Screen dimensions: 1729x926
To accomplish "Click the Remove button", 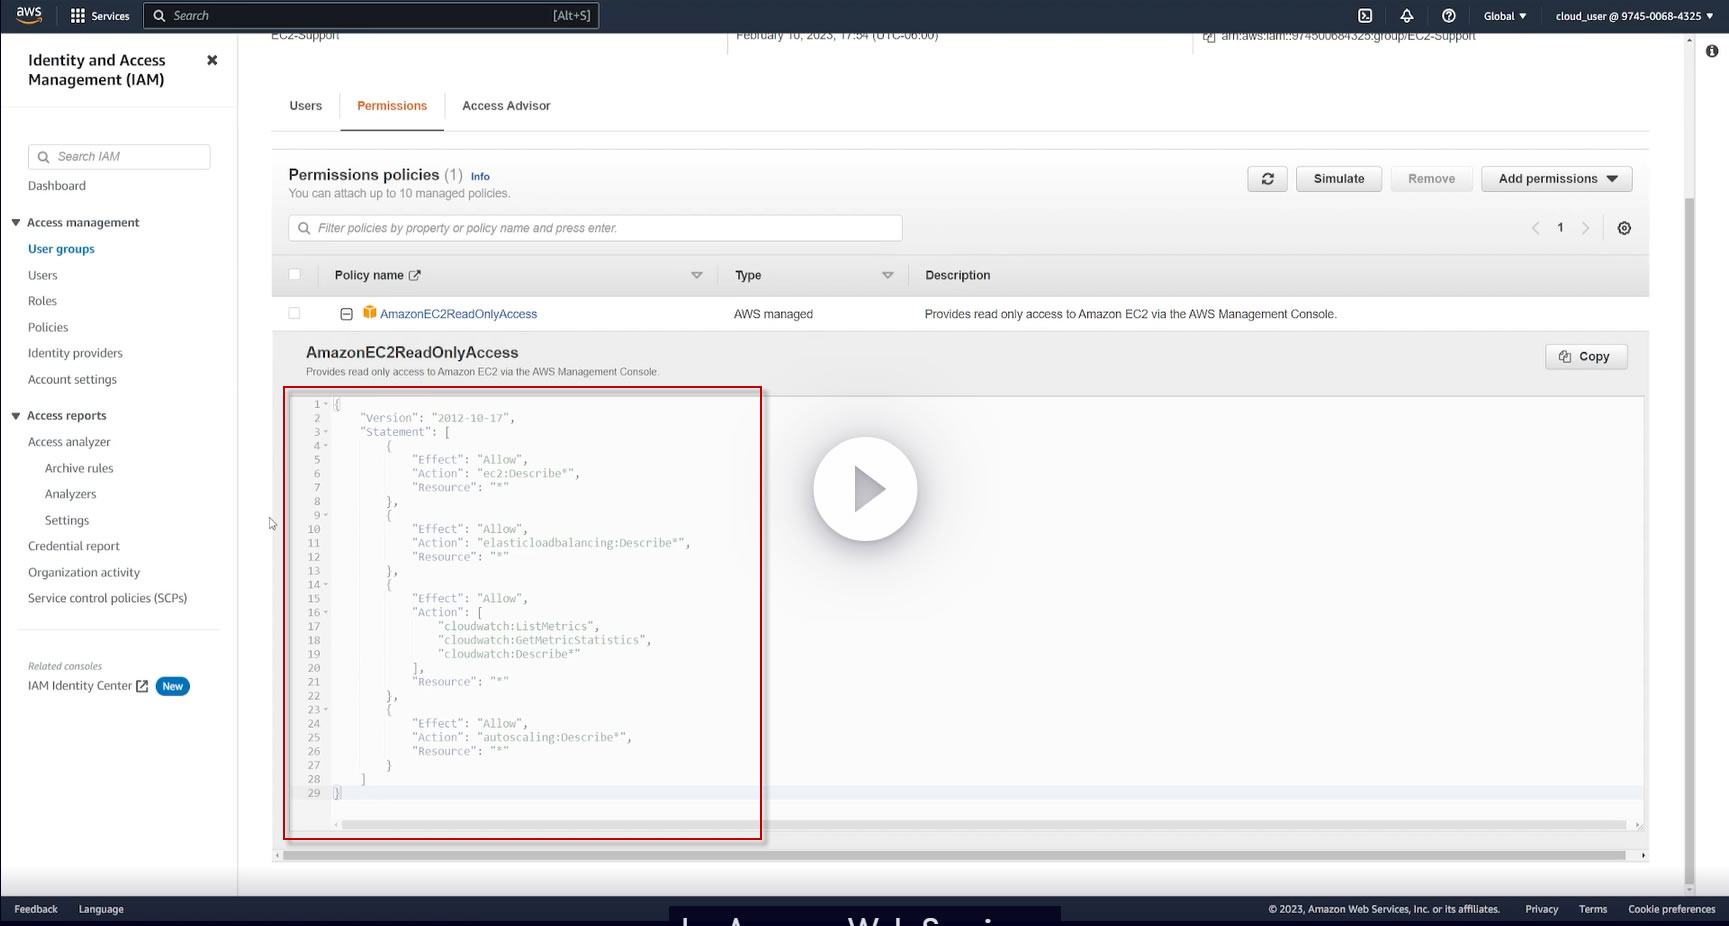I will (1431, 179).
